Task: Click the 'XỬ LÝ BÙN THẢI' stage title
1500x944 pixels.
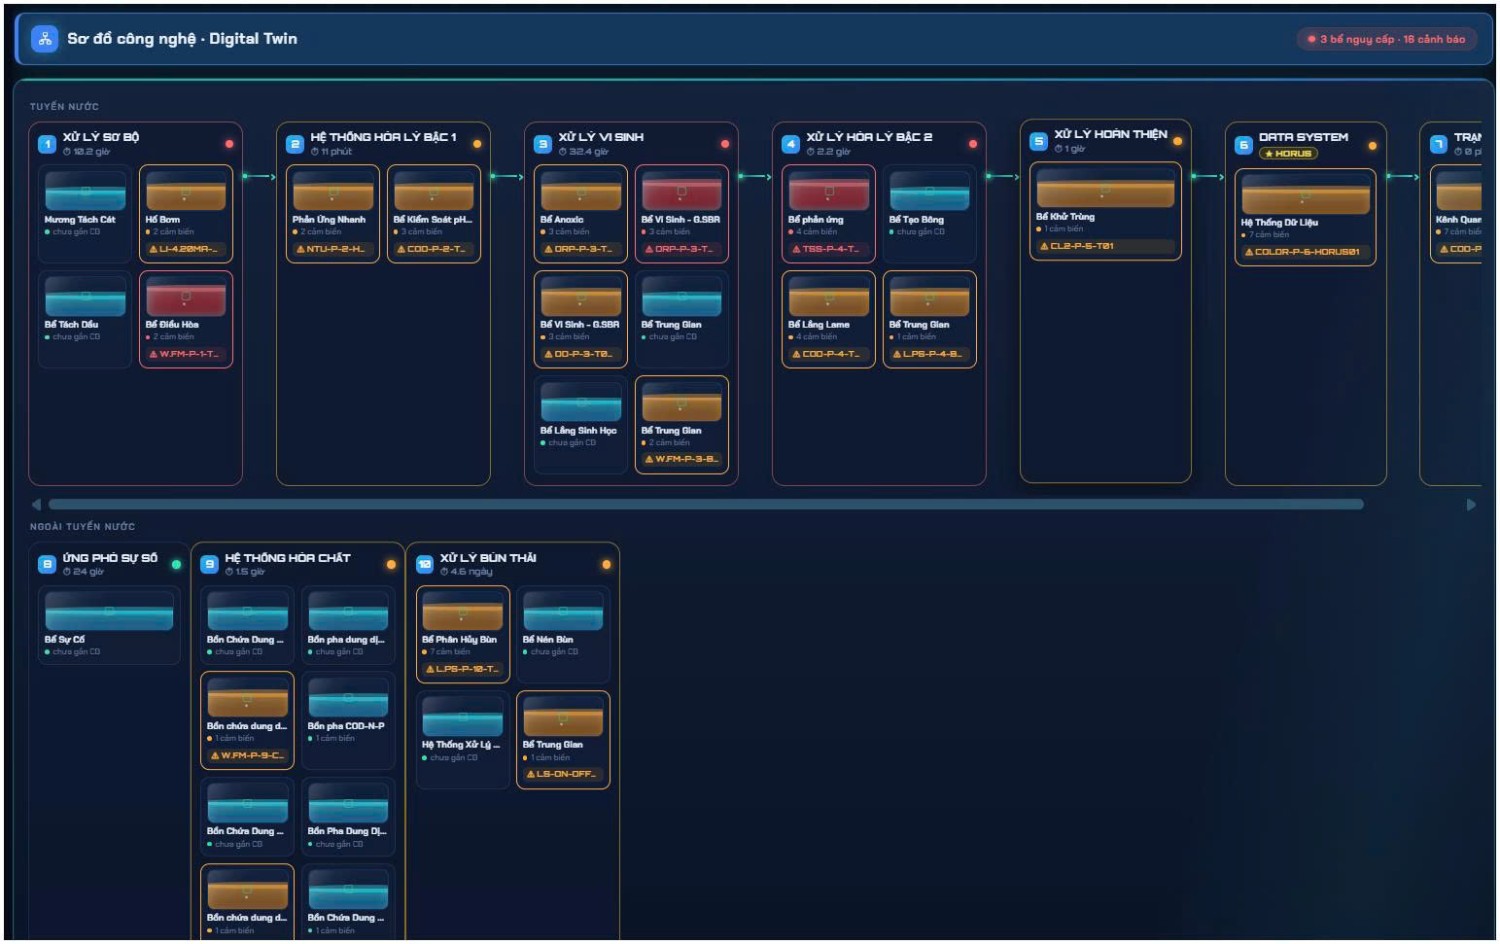Action: point(488,558)
